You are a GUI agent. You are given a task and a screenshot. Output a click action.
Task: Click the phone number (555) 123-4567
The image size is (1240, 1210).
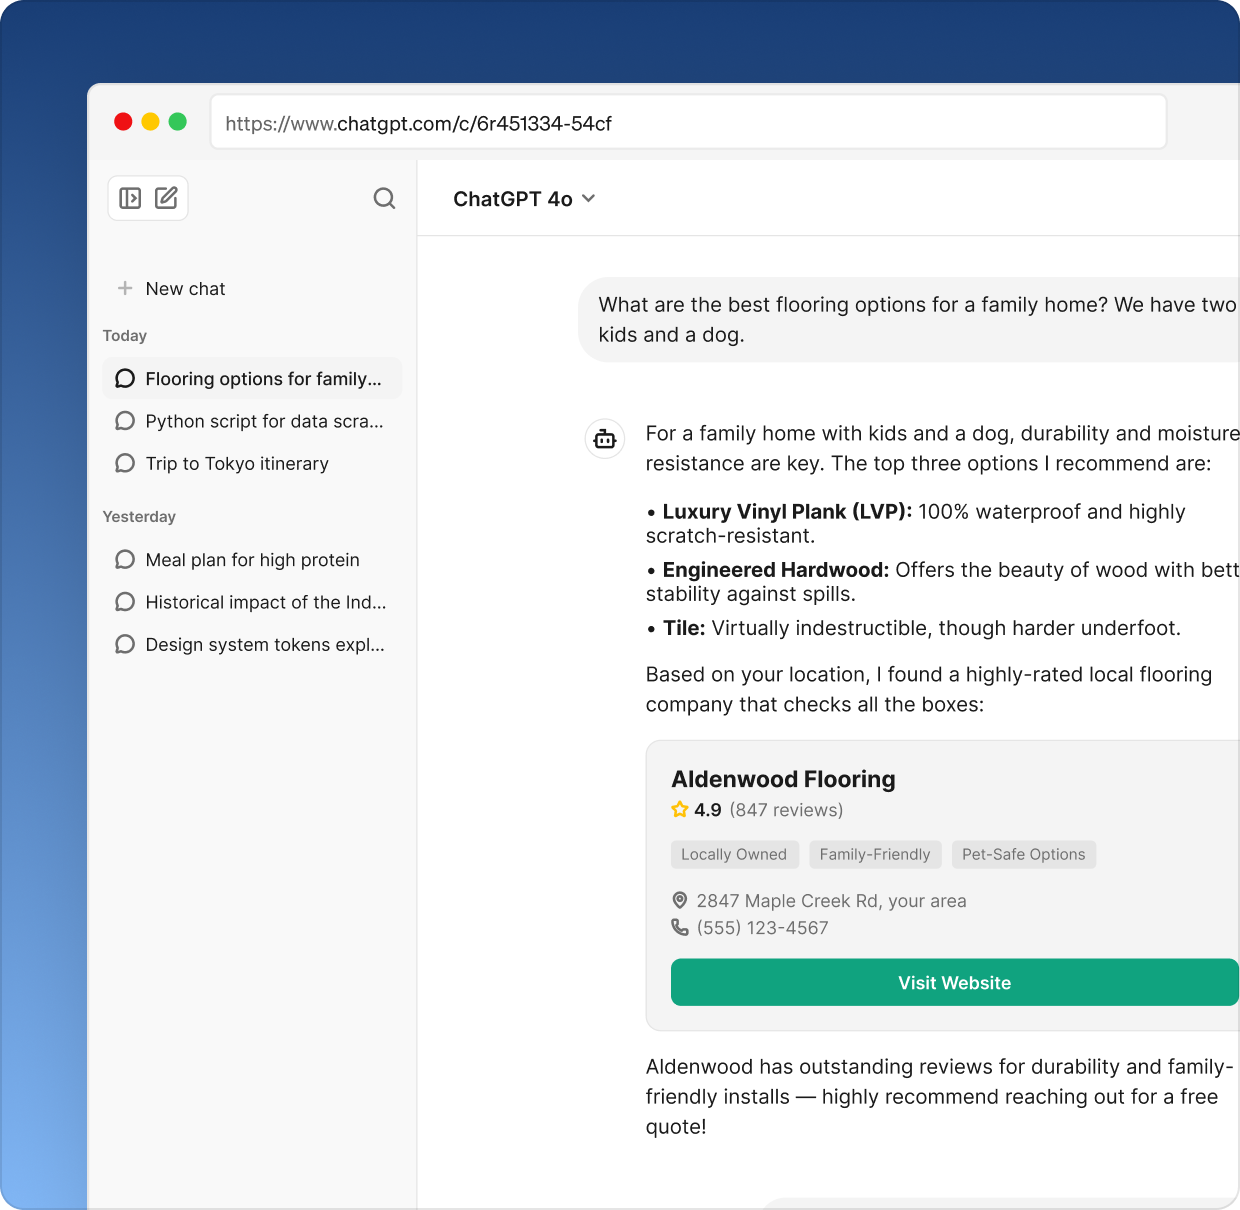click(x=763, y=928)
